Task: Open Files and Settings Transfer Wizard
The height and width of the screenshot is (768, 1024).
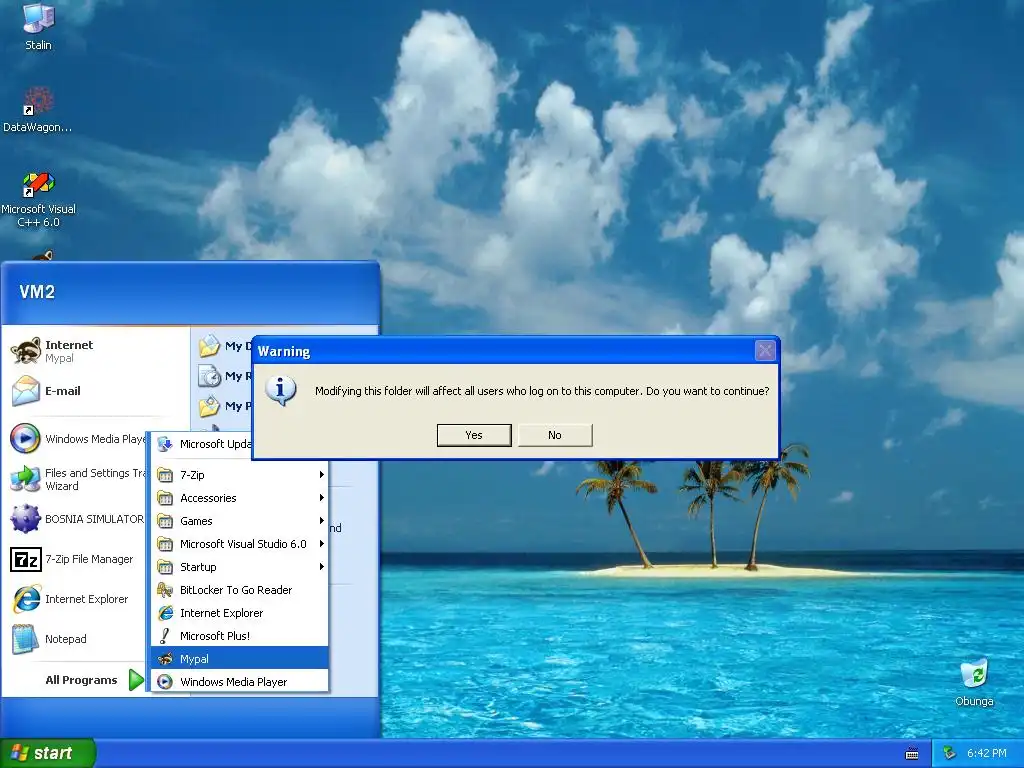Action: point(77,479)
